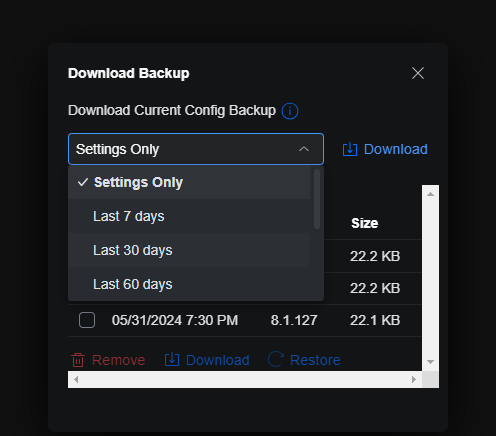Click the Remove text button

click(118, 360)
